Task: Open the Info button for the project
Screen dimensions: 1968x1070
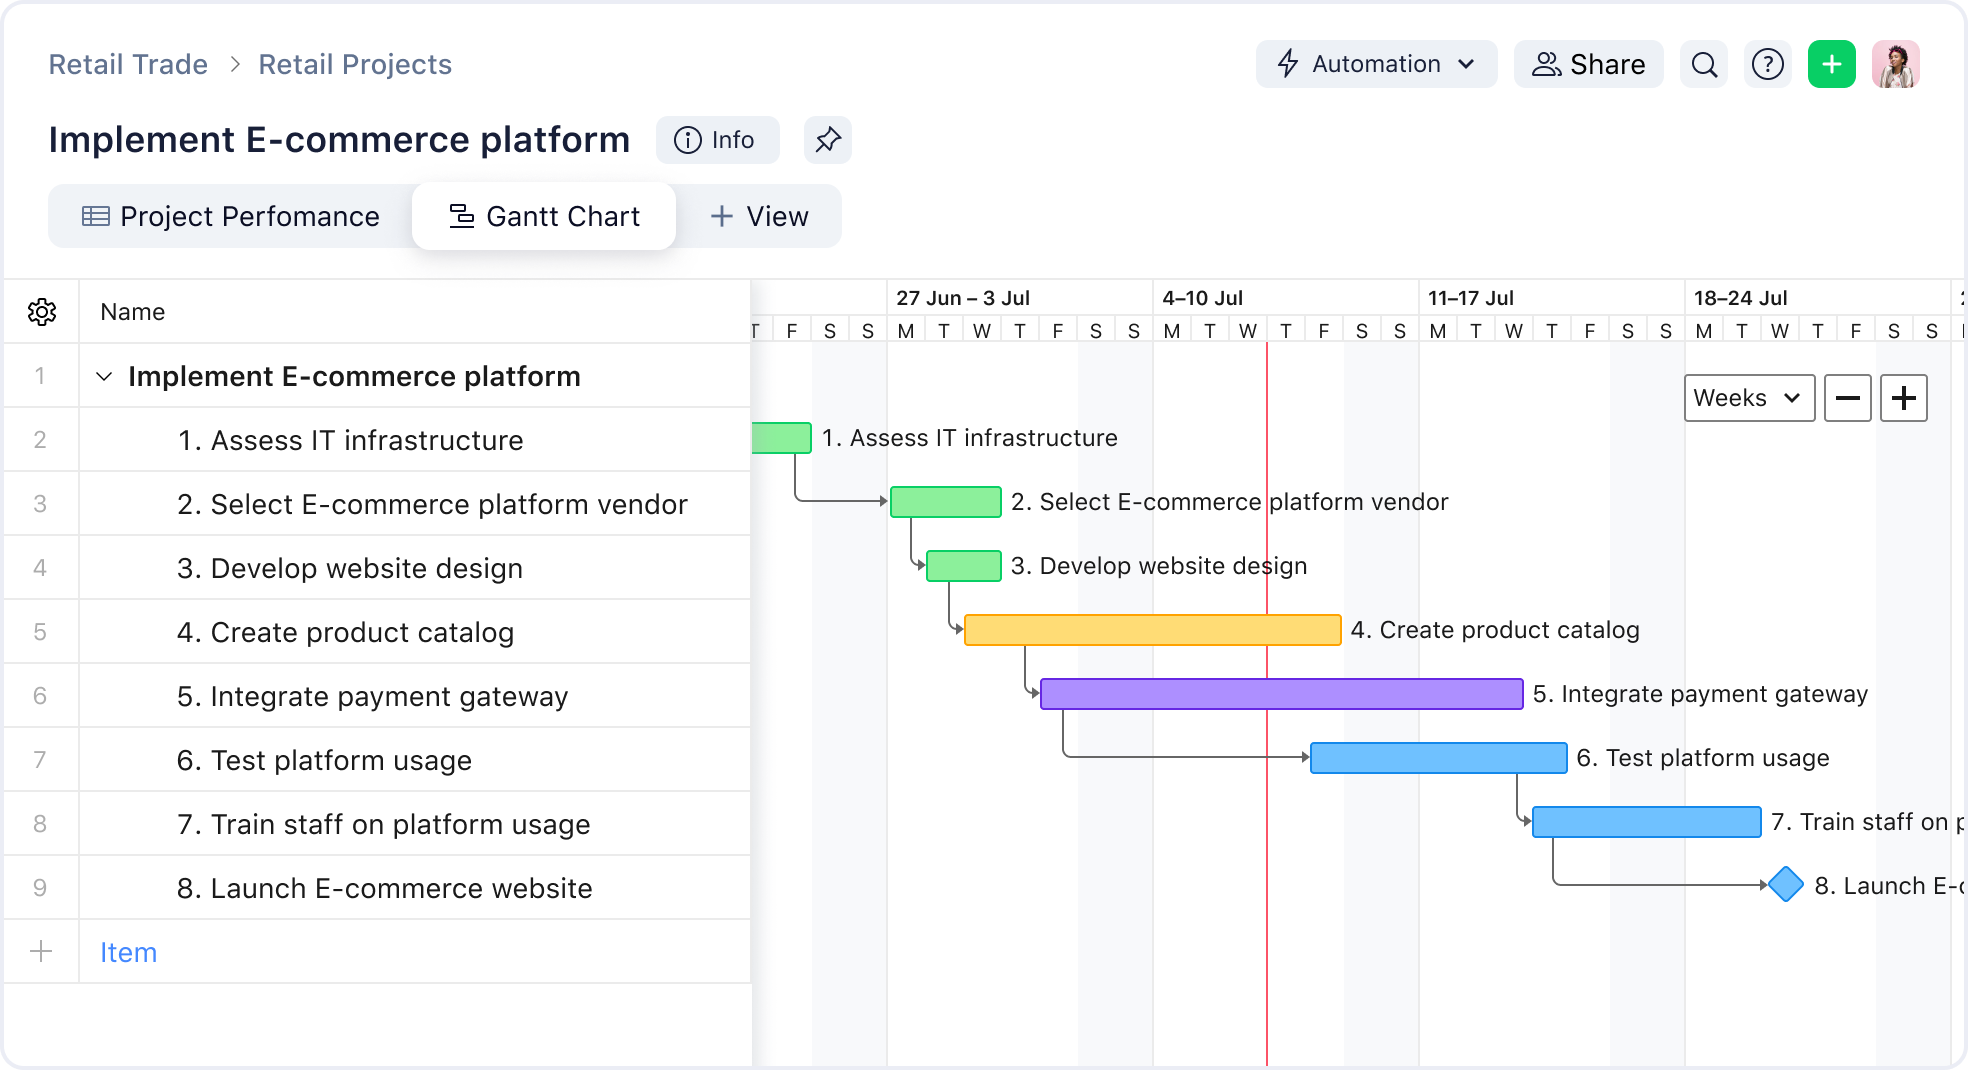Action: click(x=716, y=140)
